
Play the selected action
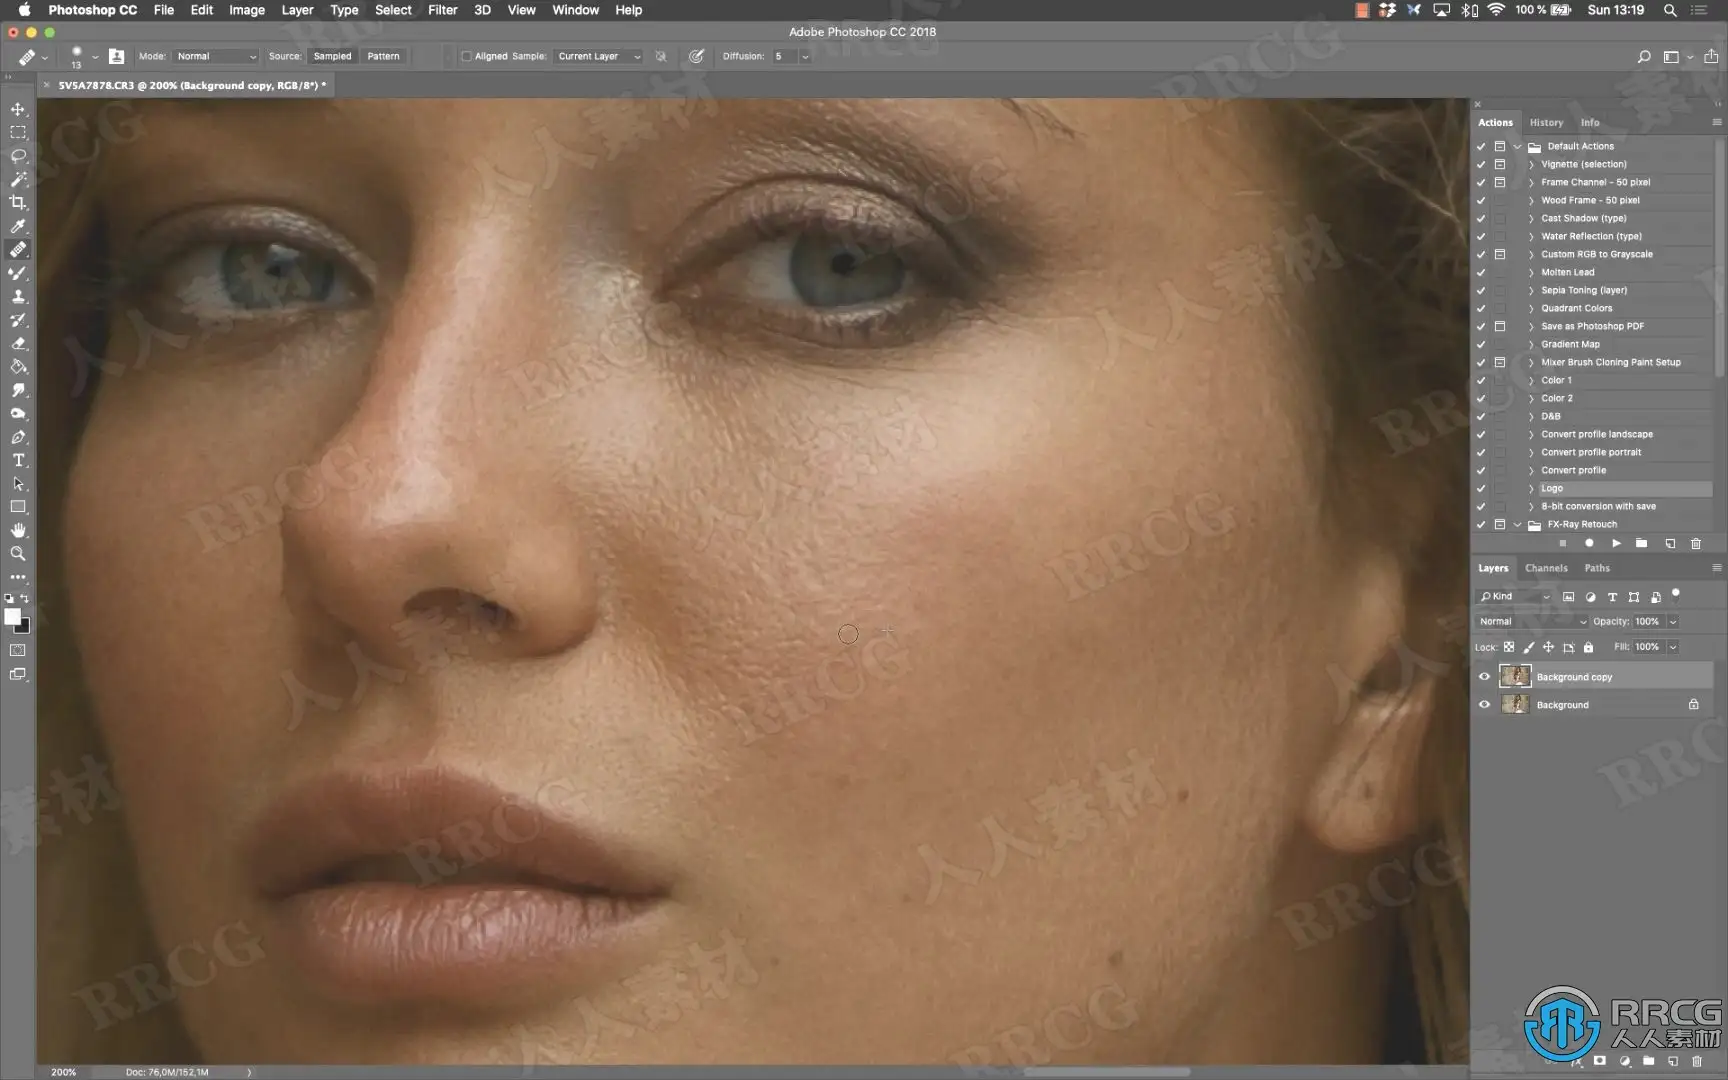[x=1616, y=544]
